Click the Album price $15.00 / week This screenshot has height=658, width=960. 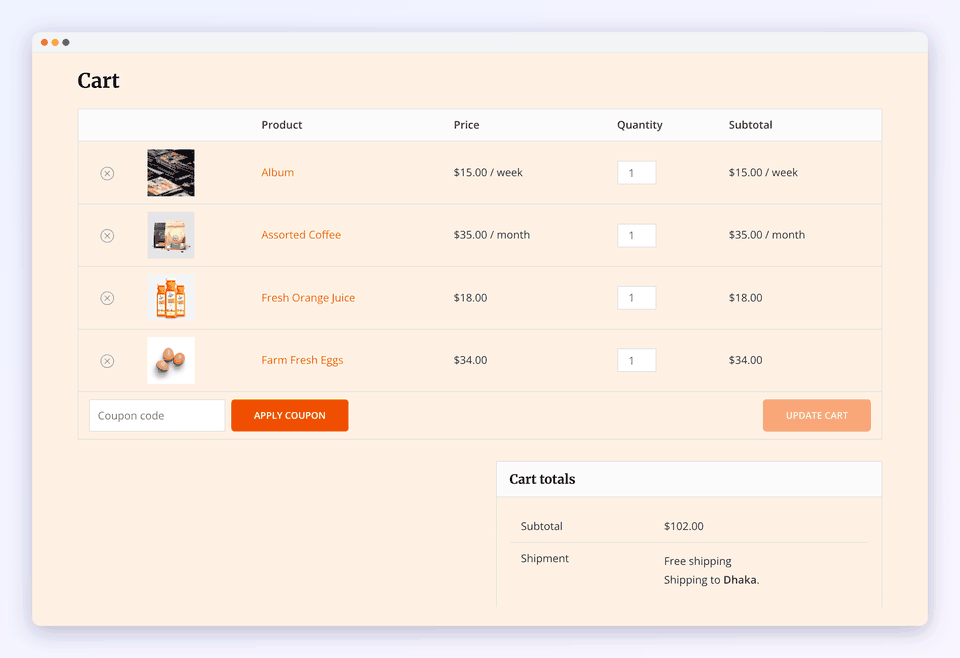[488, 173]
